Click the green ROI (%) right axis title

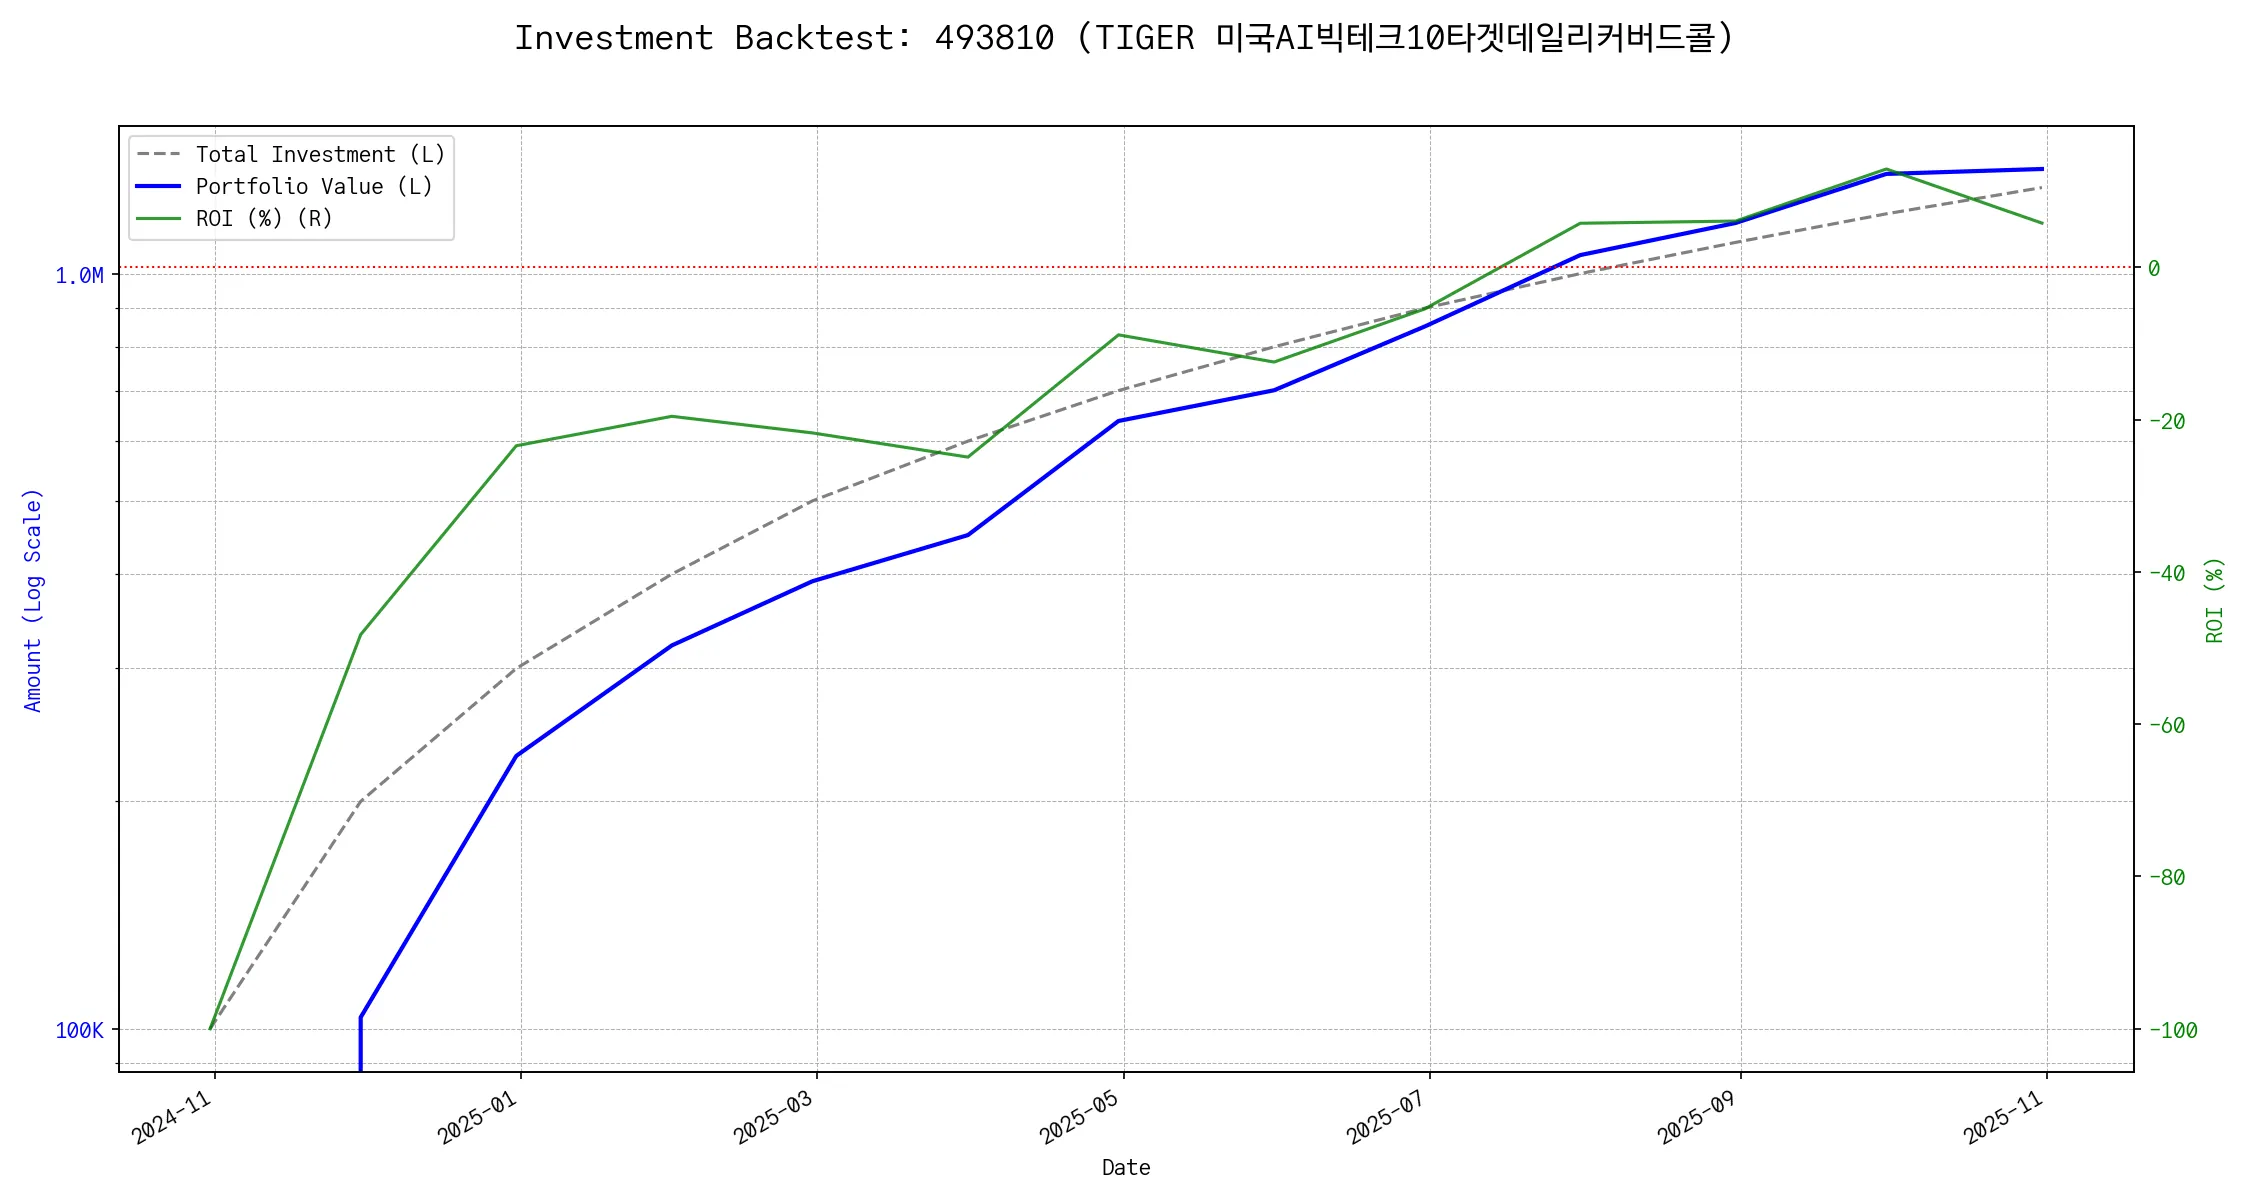[2215, 600]
